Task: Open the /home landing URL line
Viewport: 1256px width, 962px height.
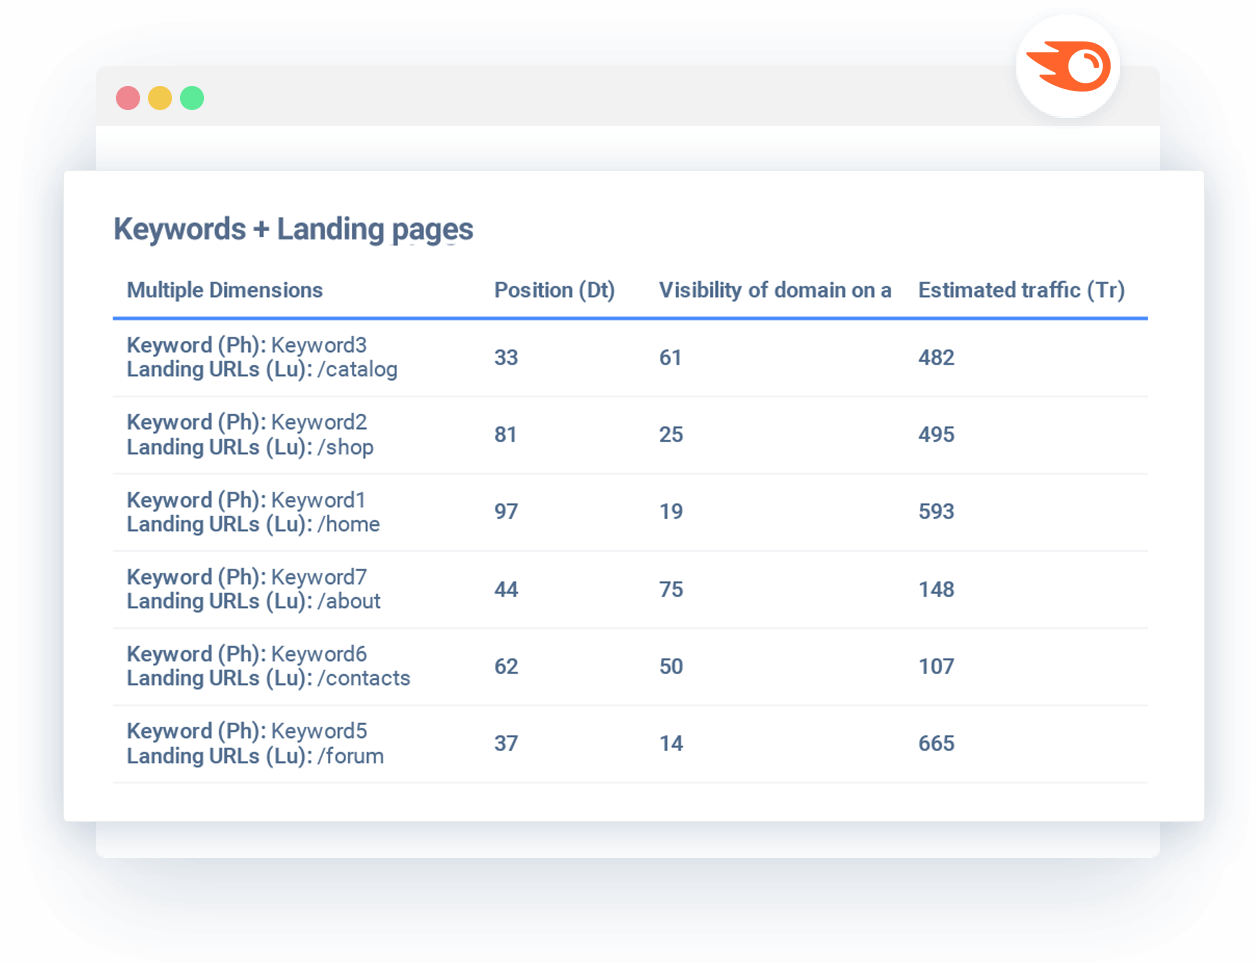Action: [x=253, y=524]
